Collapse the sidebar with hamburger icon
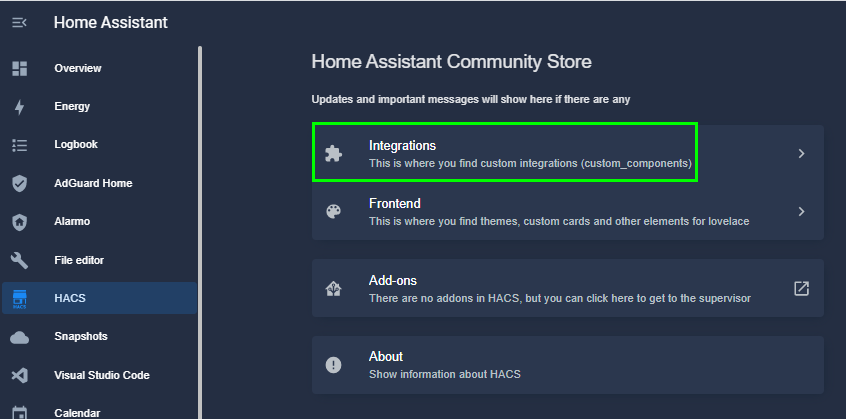 [19, 23]
